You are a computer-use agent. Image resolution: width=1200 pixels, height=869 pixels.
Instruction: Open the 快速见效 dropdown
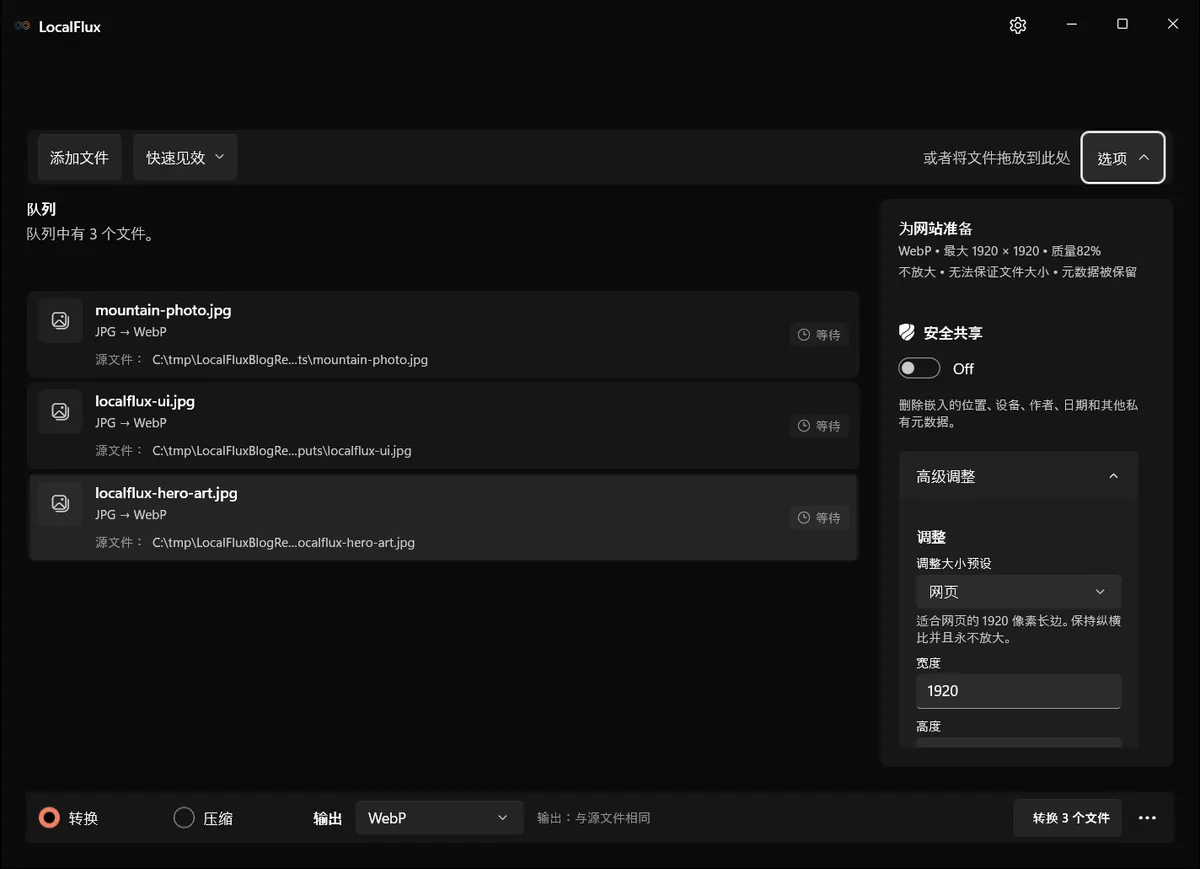tap(185, 157)
